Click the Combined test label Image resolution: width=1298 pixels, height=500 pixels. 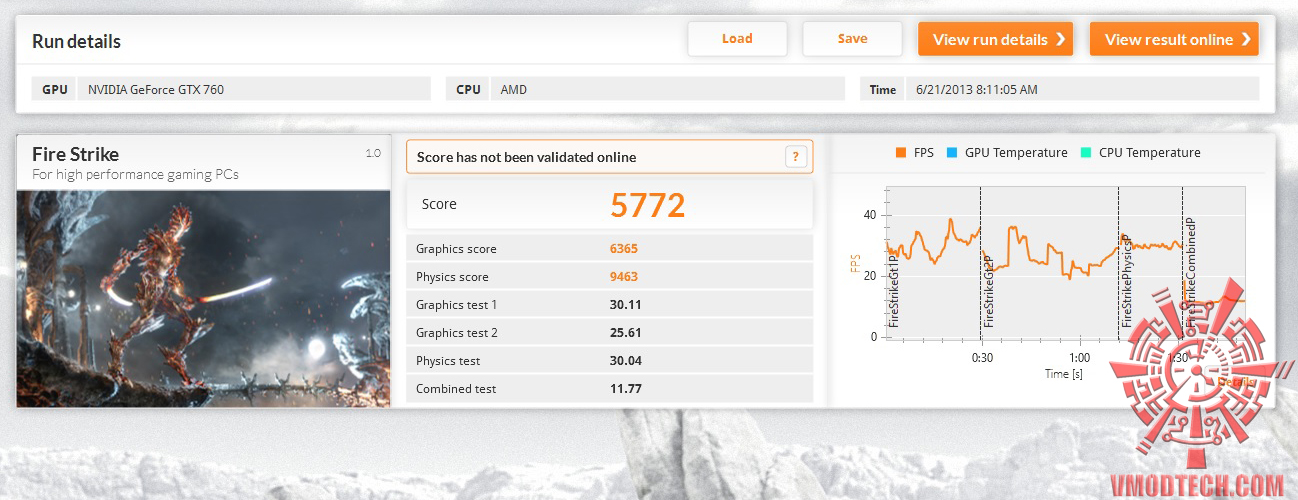456,389
